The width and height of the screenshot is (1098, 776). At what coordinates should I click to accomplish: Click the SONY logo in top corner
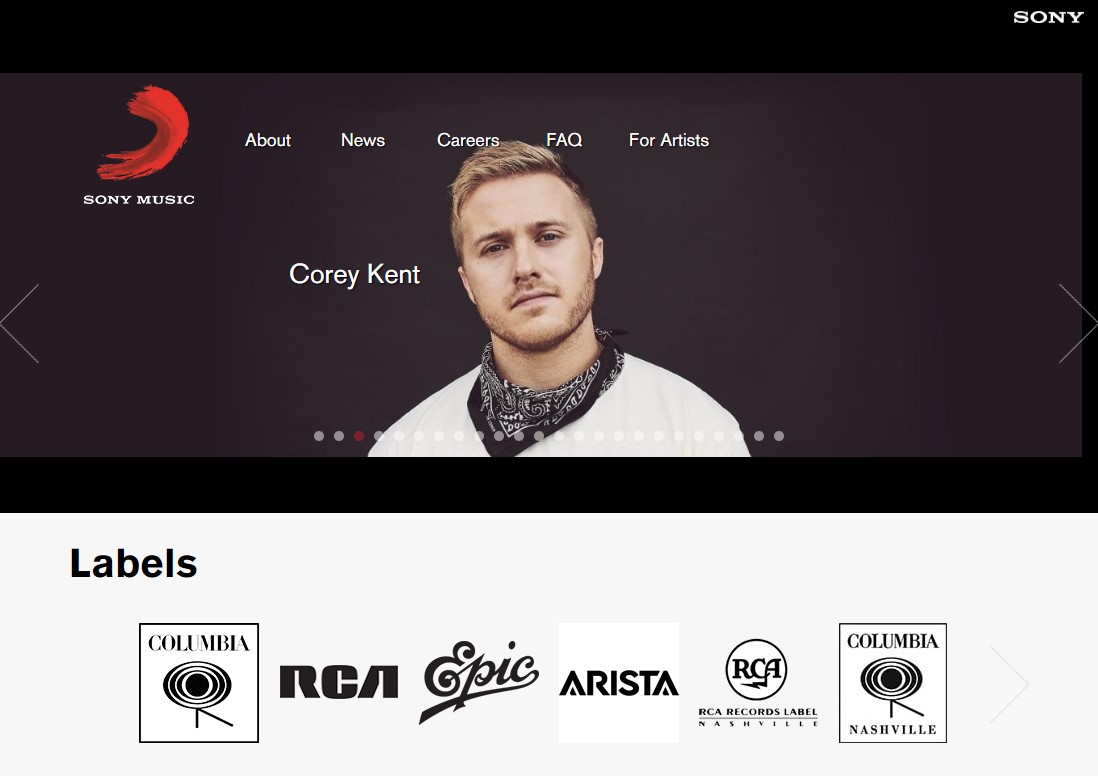[1048, 18]
